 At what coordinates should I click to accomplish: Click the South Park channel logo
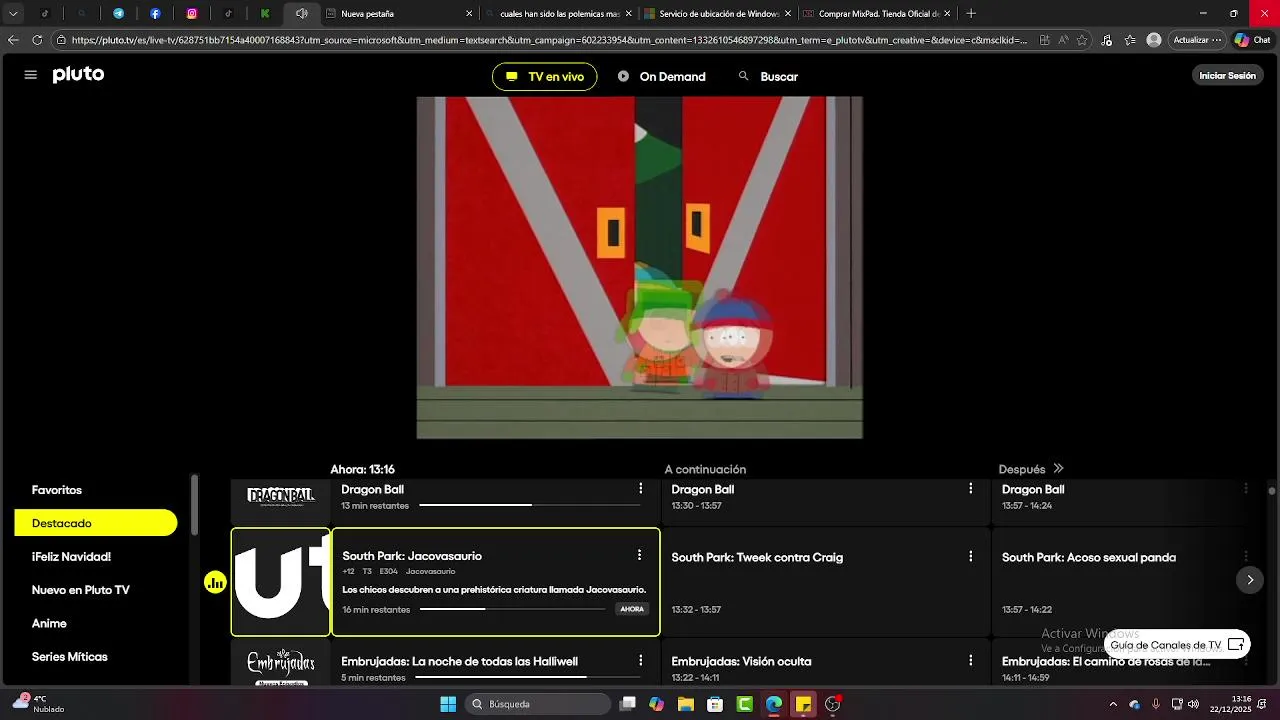tap(281, 582)
